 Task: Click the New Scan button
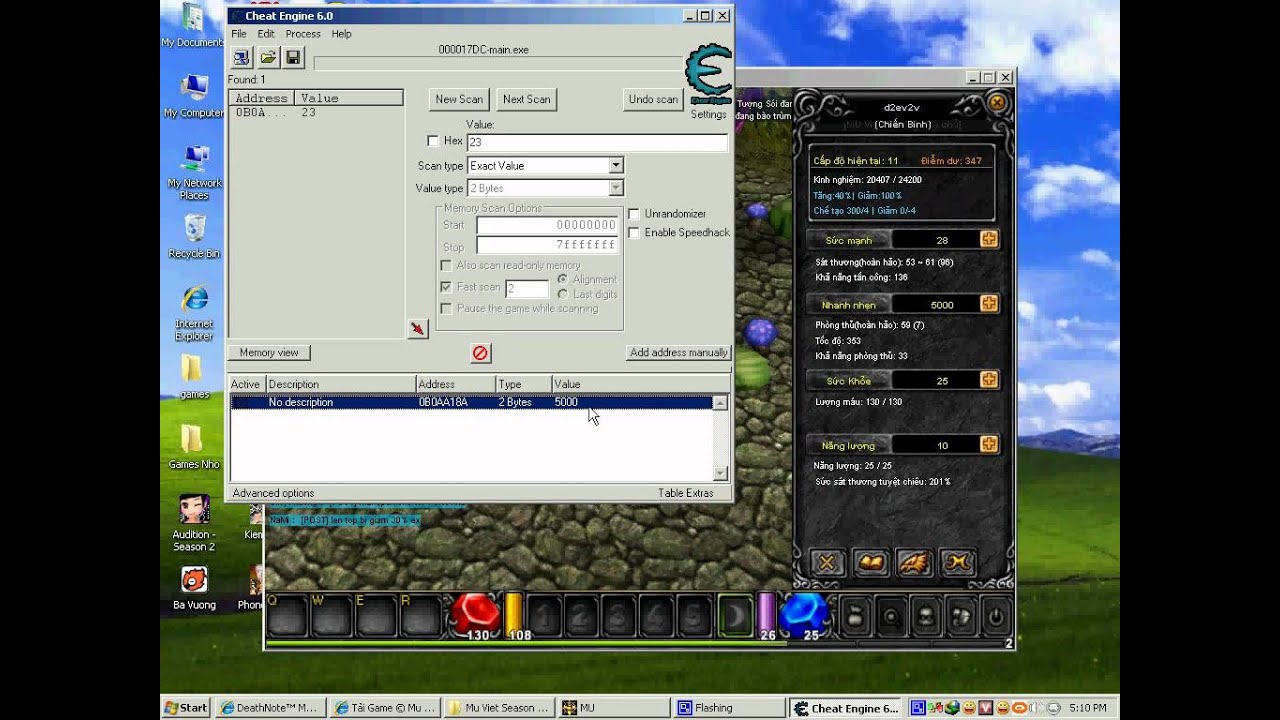[x=459, y=99]
